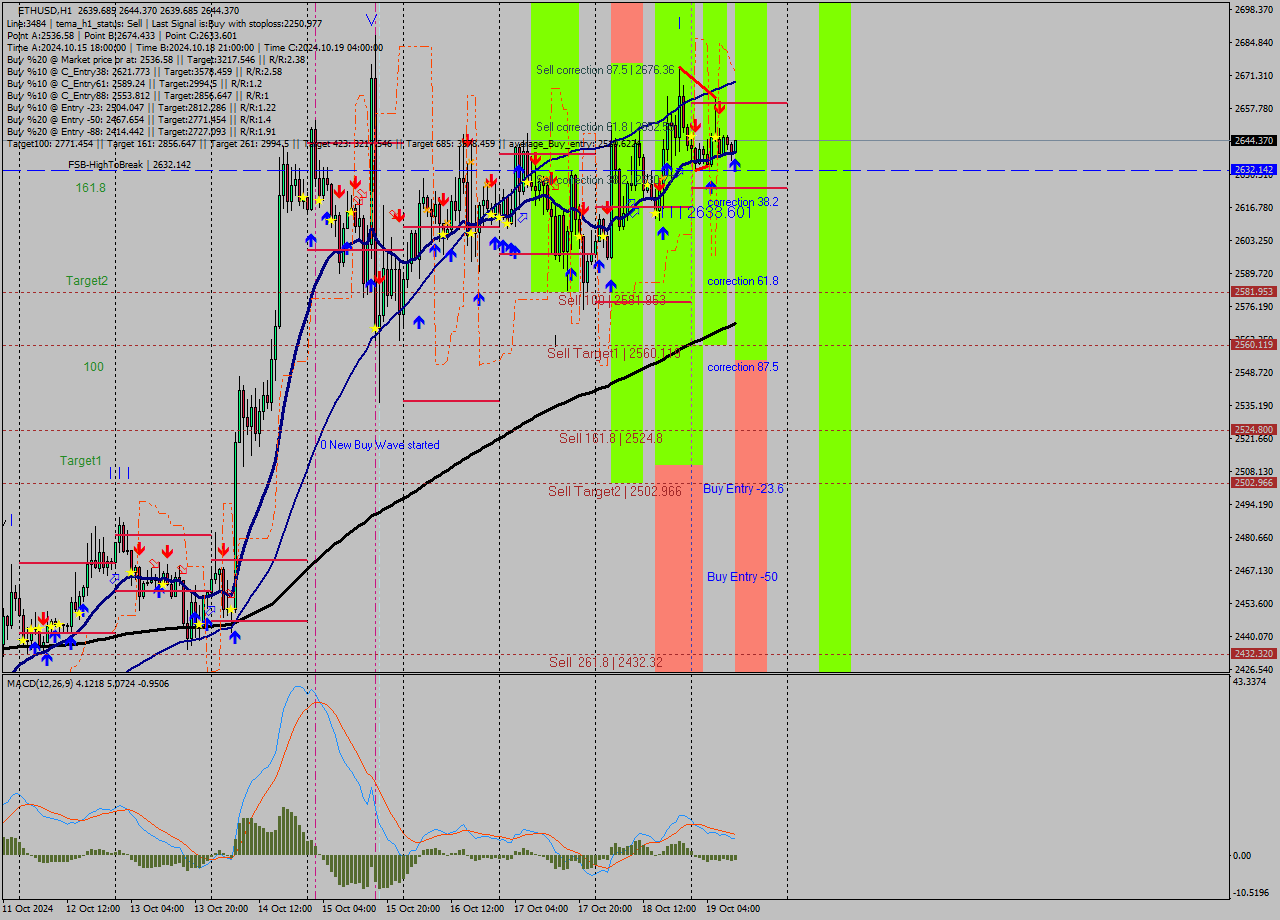Click the 43.3374 MACD scale value
Screen dimensions: 1280x920
click(x=1250, y=682)
